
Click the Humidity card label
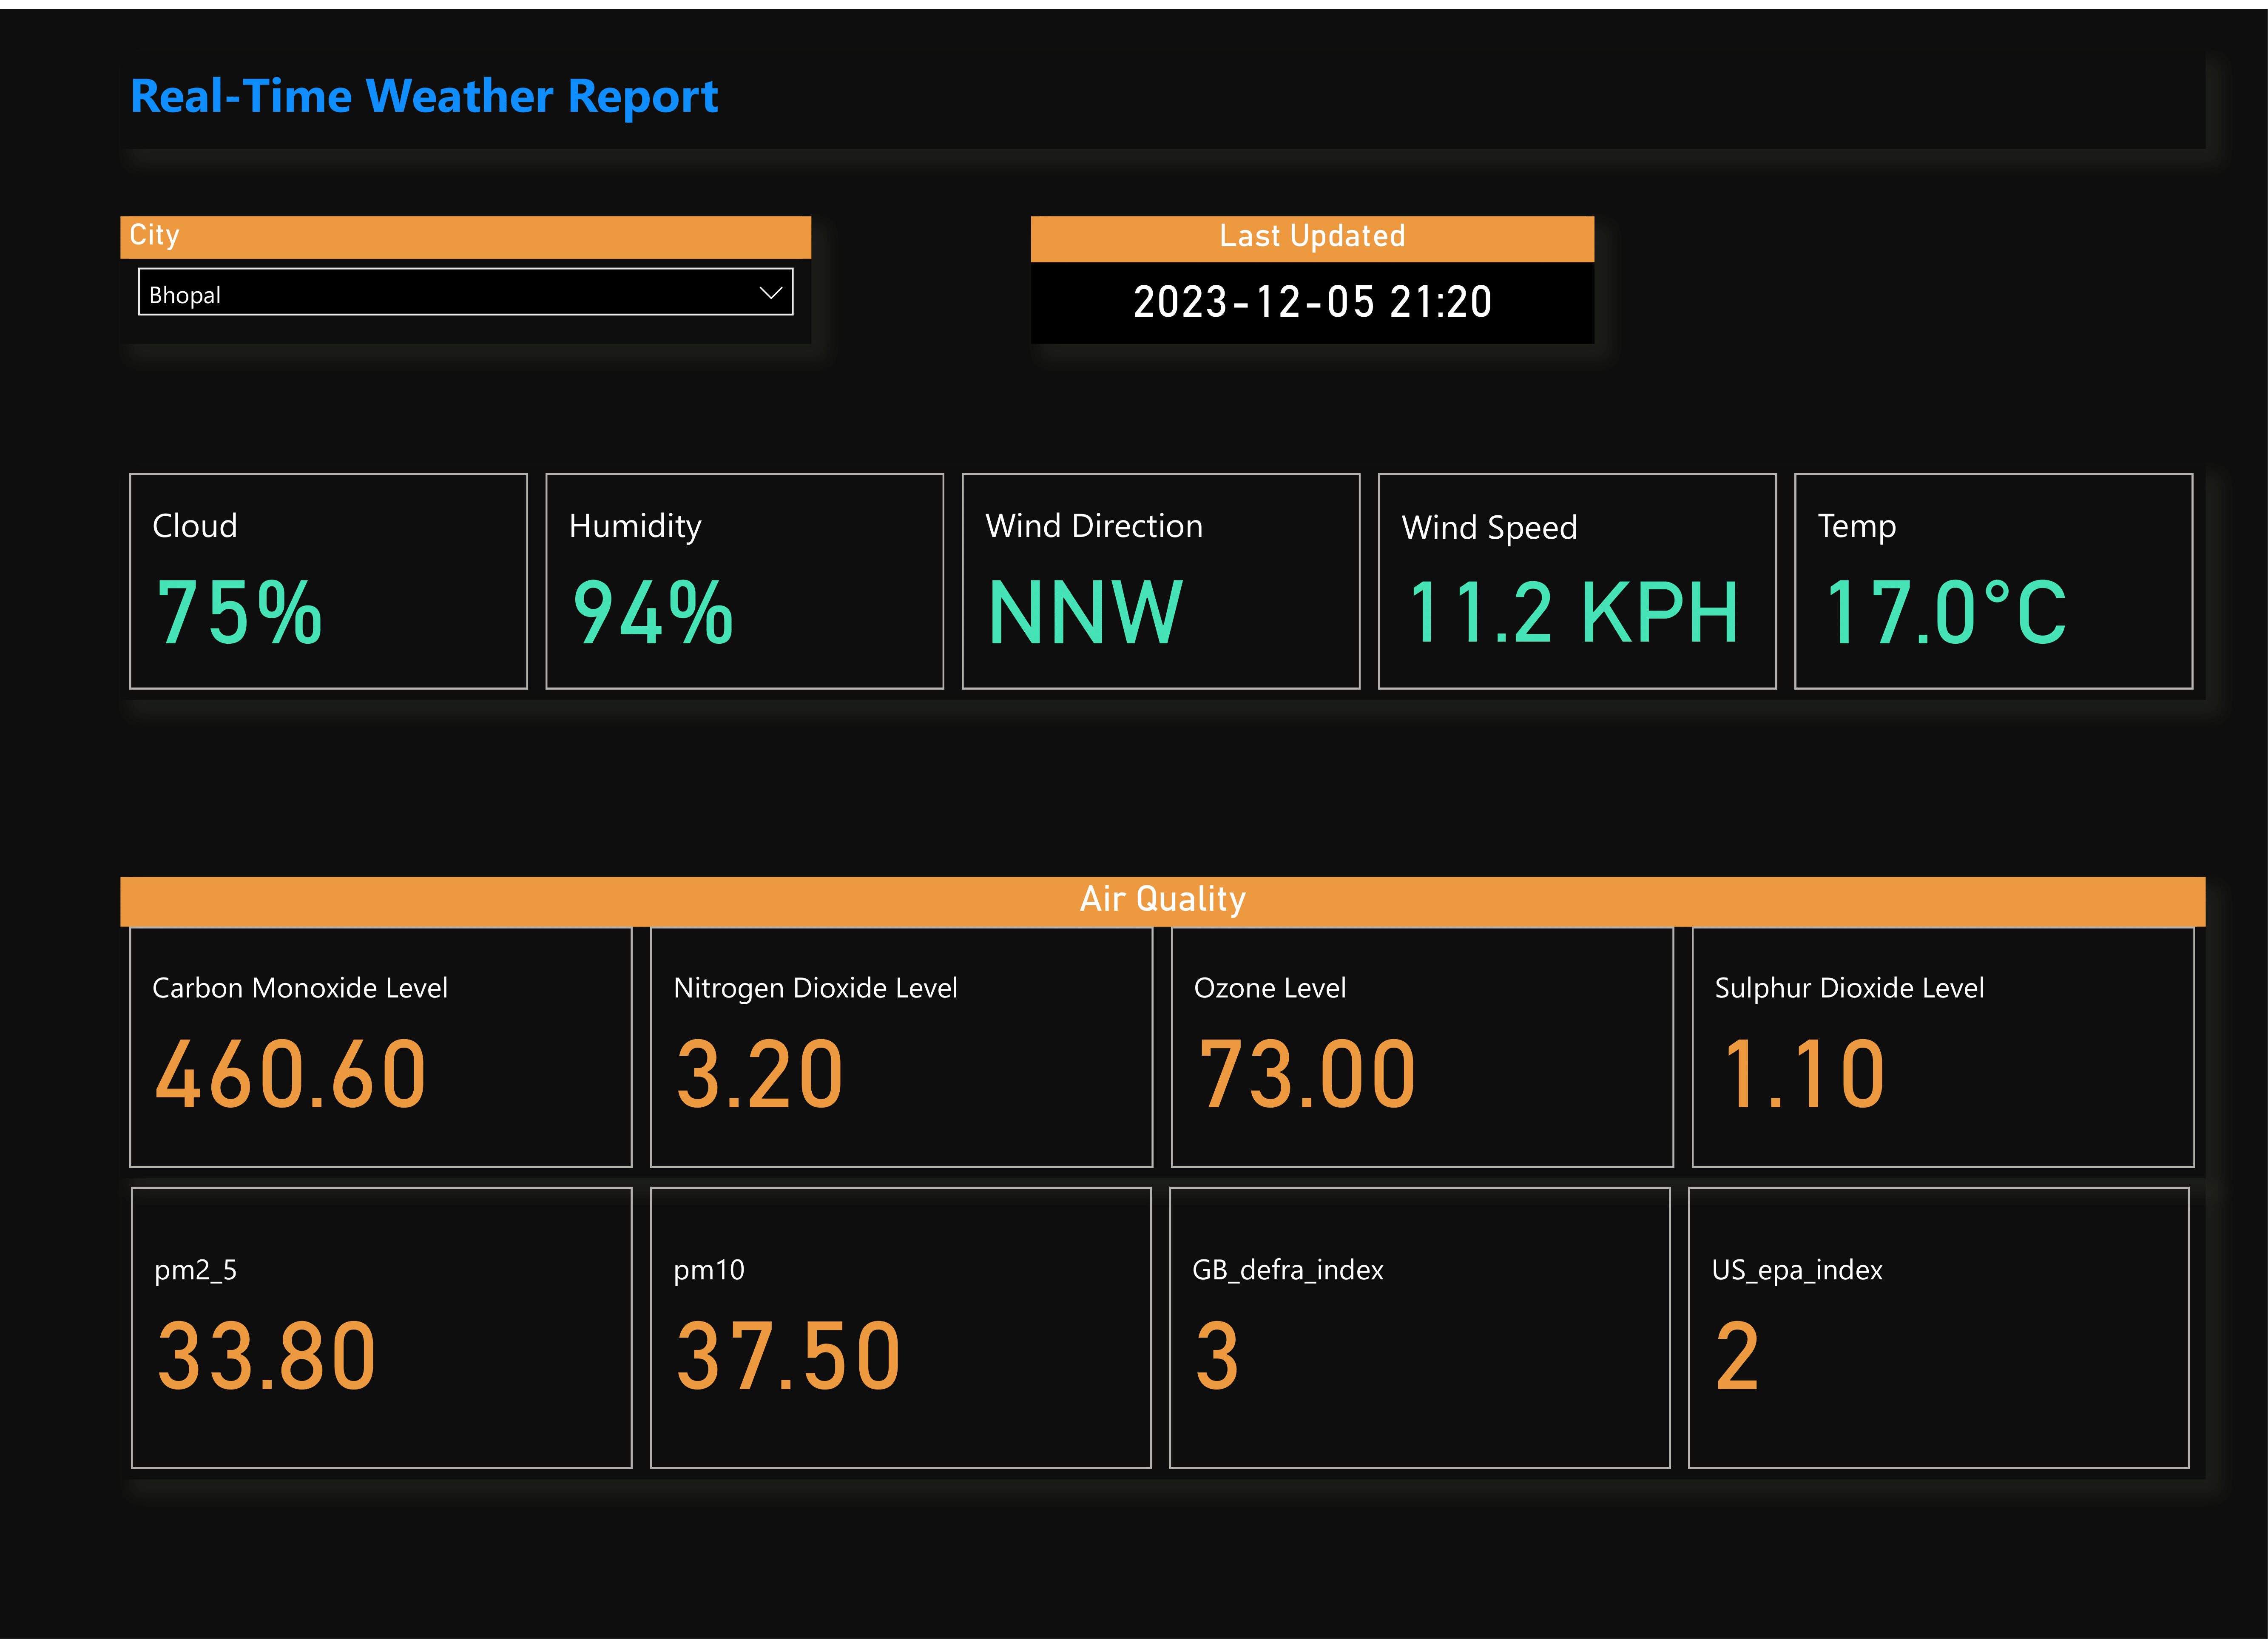(x=635, y=527)
